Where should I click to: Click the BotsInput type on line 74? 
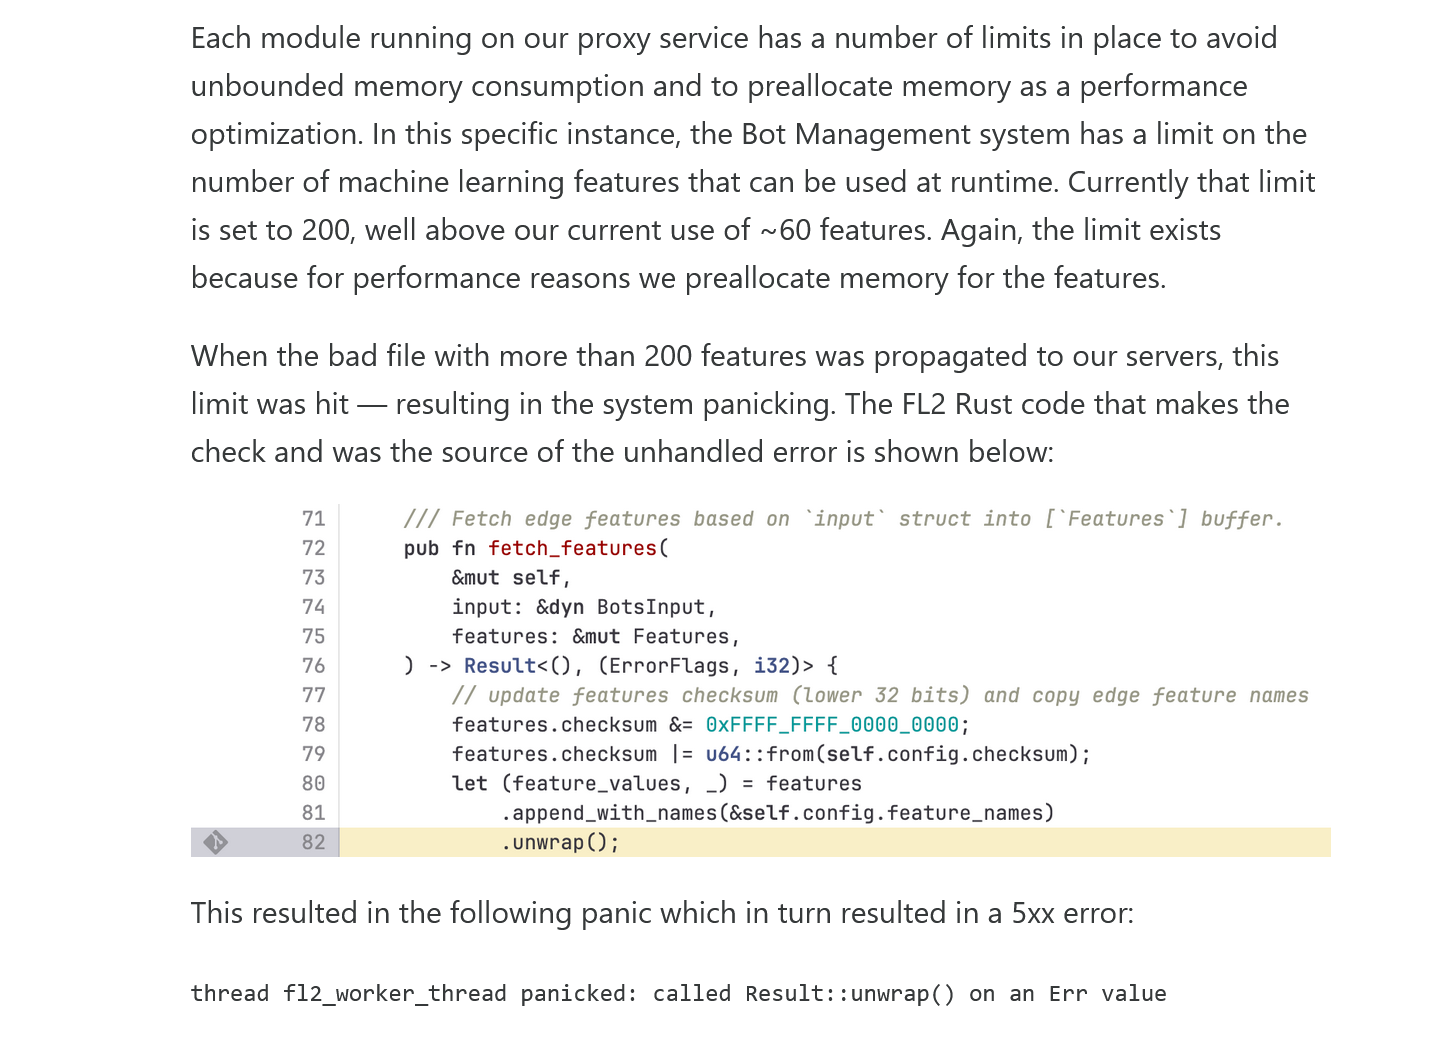[650, 607]
